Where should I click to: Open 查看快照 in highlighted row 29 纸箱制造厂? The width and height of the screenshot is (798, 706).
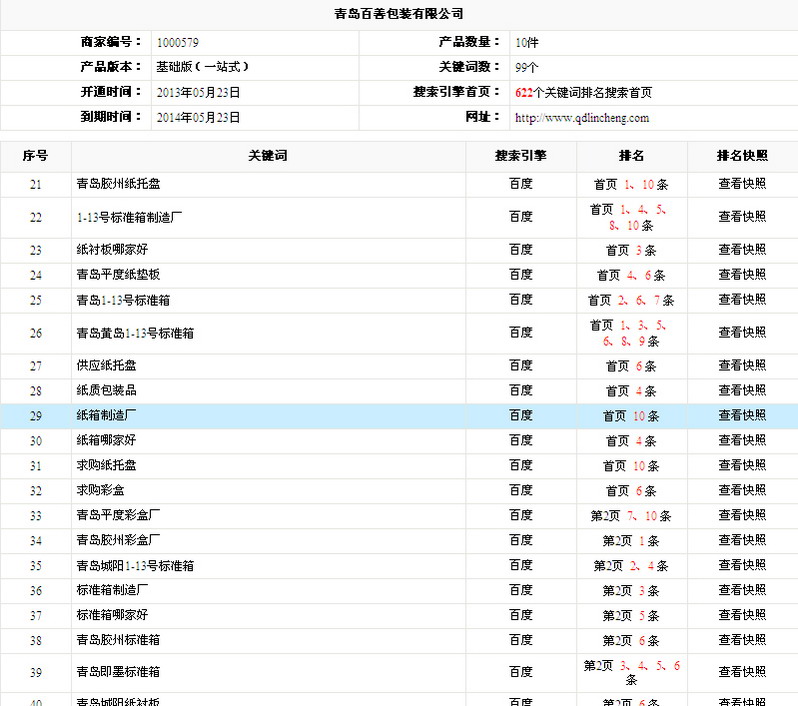[742, 415]
